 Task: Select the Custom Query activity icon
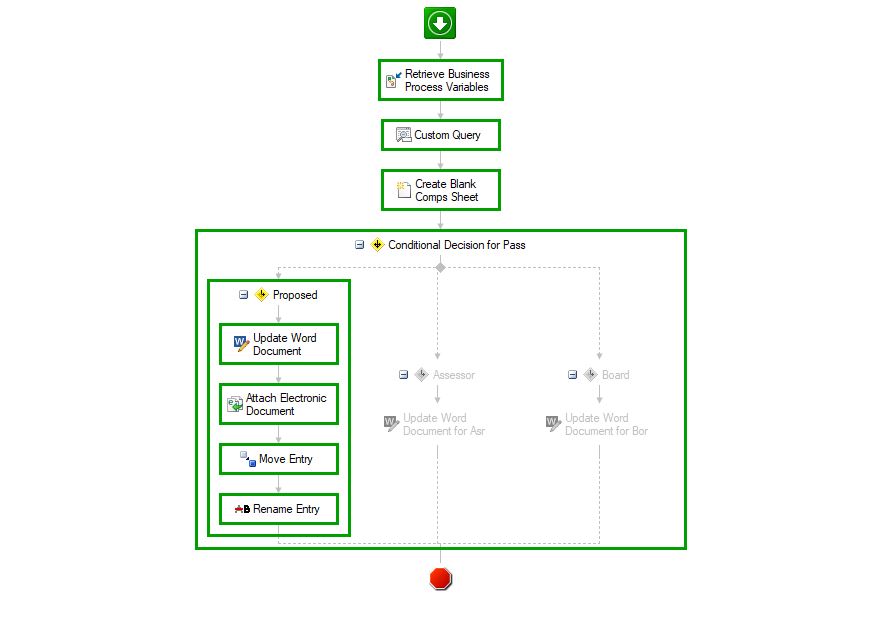(x=403, y=135)
